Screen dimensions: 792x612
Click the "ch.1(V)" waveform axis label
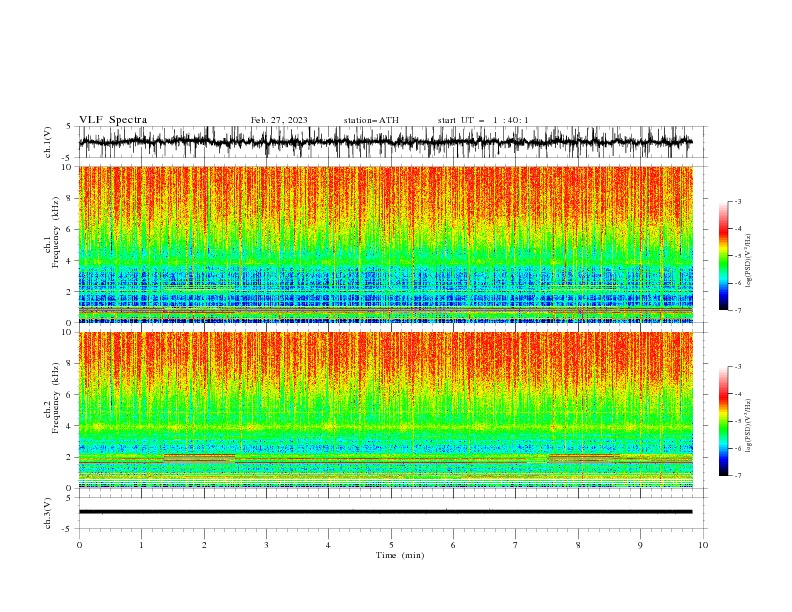click(48, 142)
